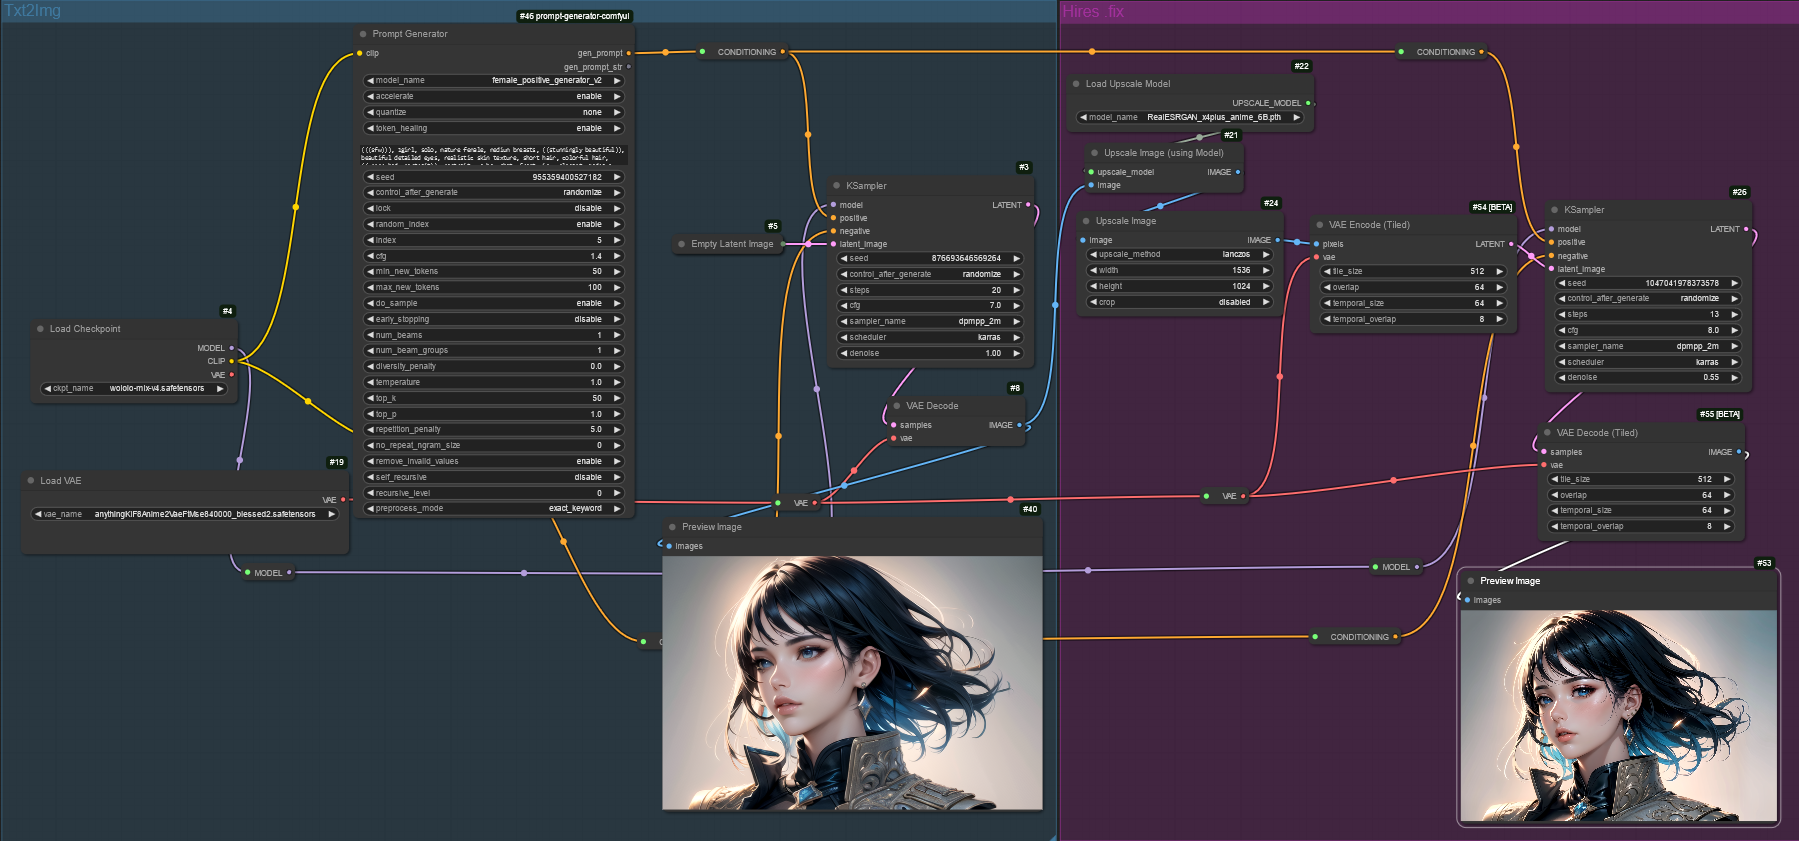Image resolution: width=1799 pixels, height=841 pixels.
Task: Collapse the Upscale Image (using Model) node dot
Action: (1094, 153)
